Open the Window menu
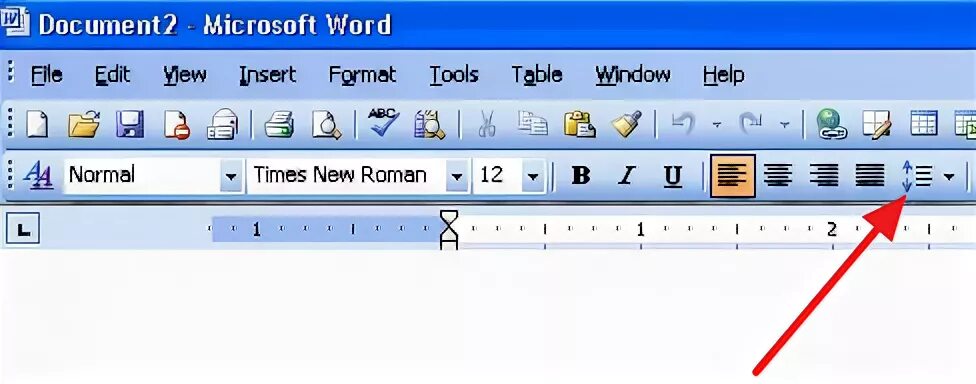The width and height of the screenshot is (976, 384). click(x=633, y=75)
